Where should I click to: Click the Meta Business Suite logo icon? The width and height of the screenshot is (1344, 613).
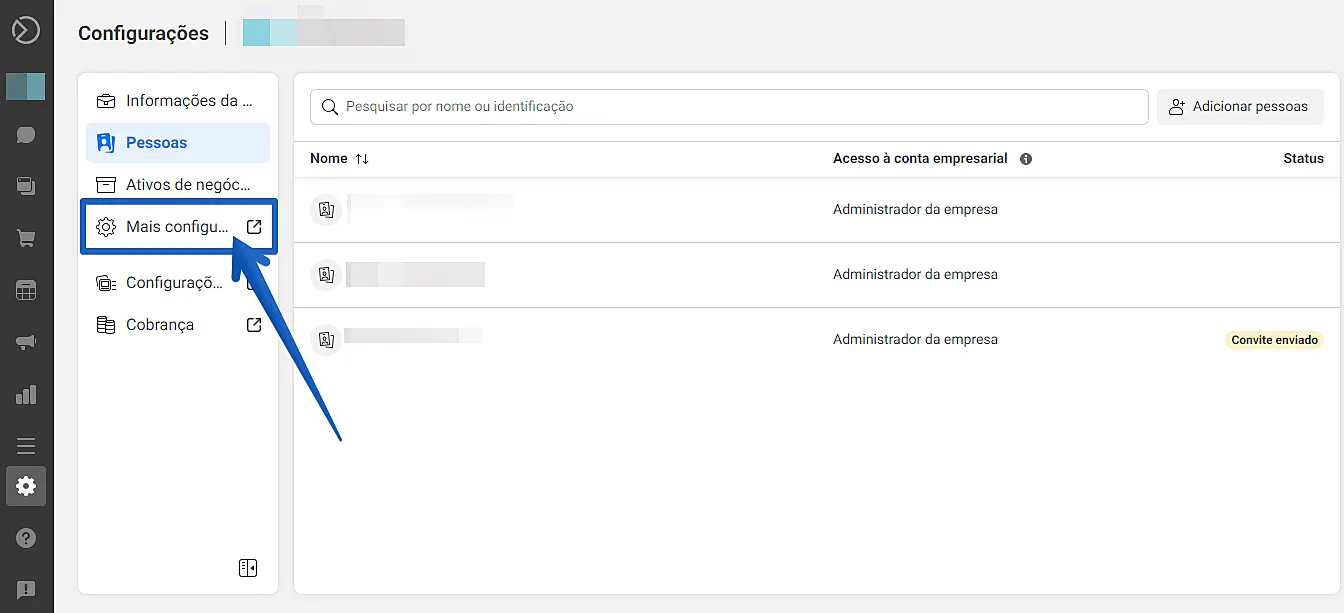[26, 30]
